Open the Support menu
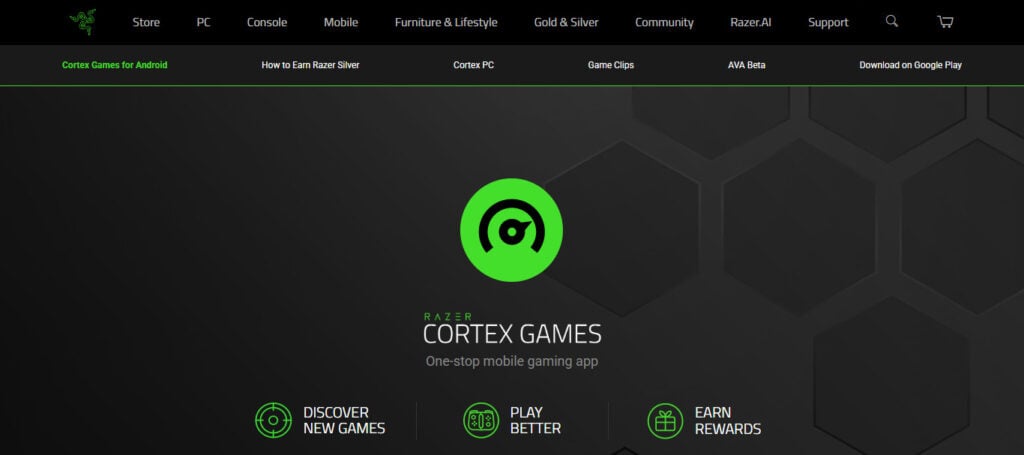Viewport: 1024px width, 455px height. [828, 22]
